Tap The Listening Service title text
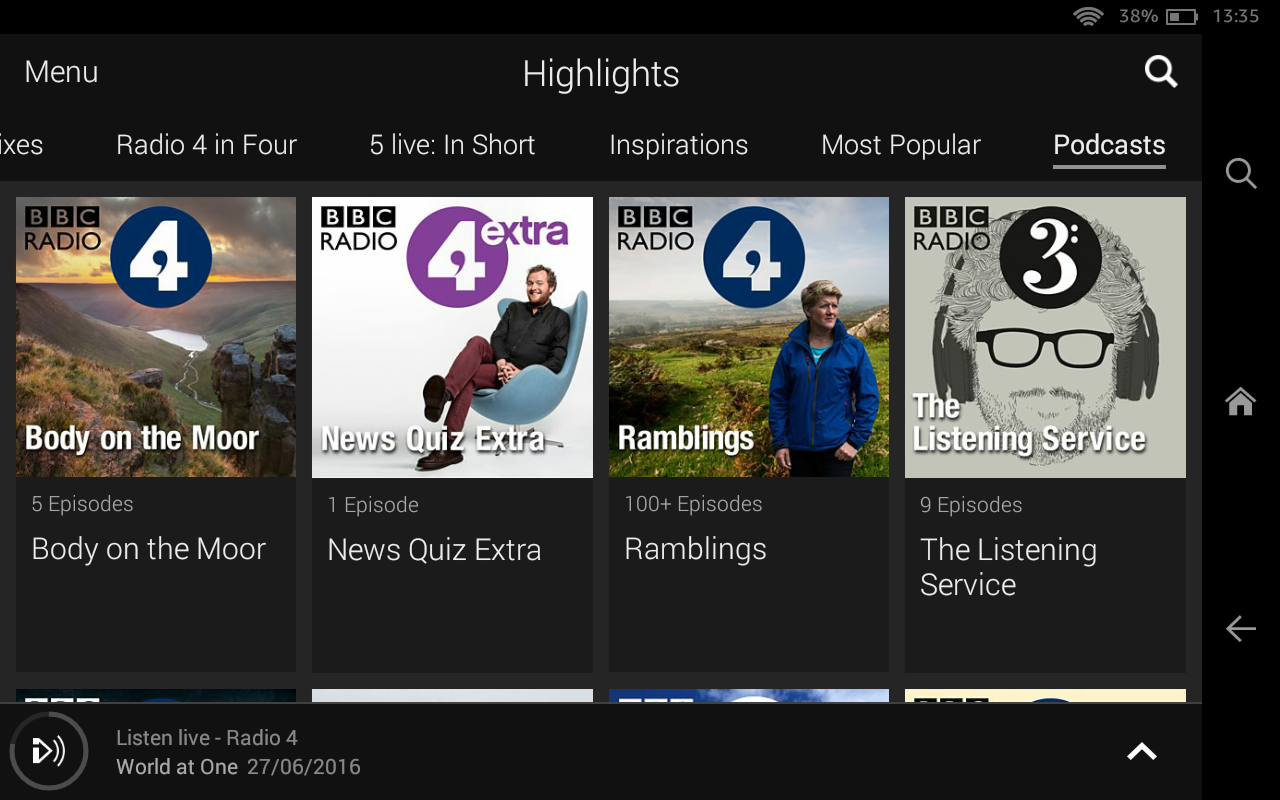 [1008, 567]
